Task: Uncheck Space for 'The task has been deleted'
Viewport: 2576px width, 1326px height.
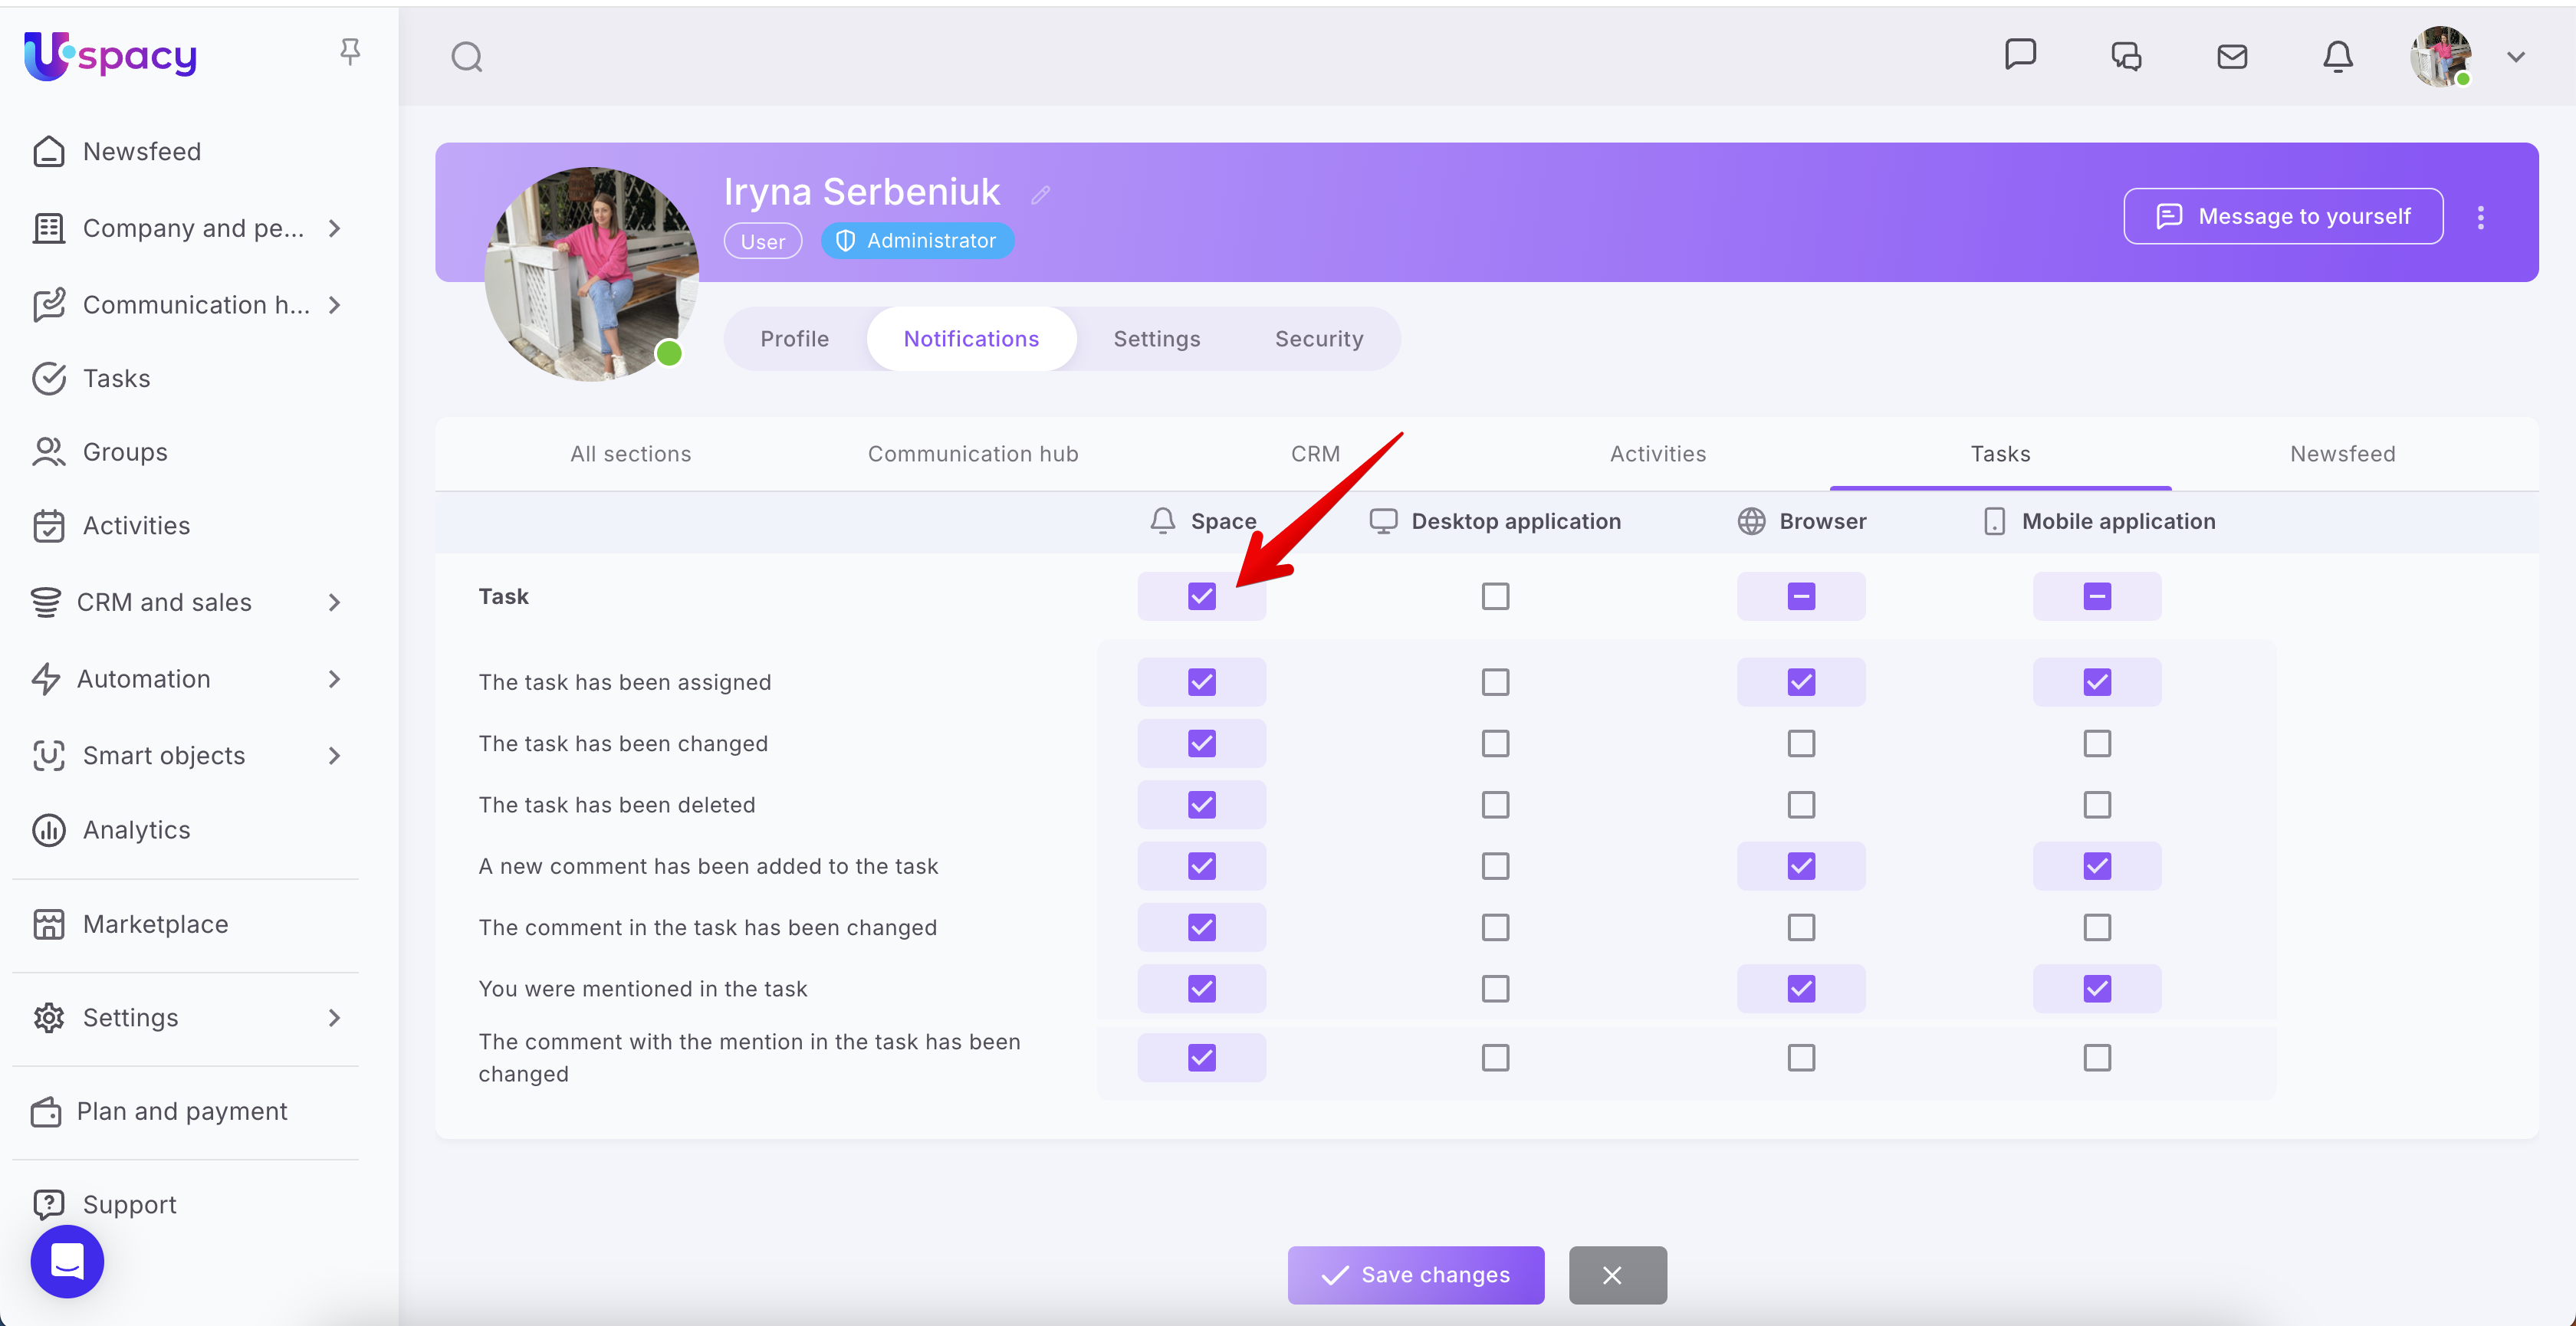Action: [x=1201, y=805]
